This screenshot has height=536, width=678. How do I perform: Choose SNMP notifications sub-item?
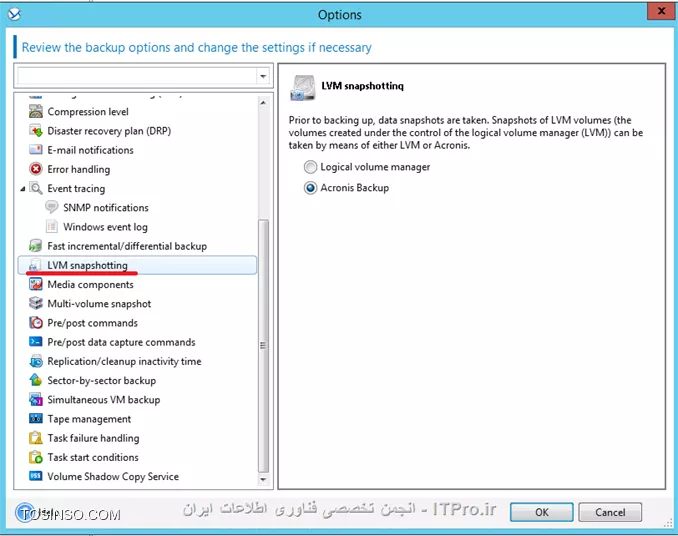[106, 207]
